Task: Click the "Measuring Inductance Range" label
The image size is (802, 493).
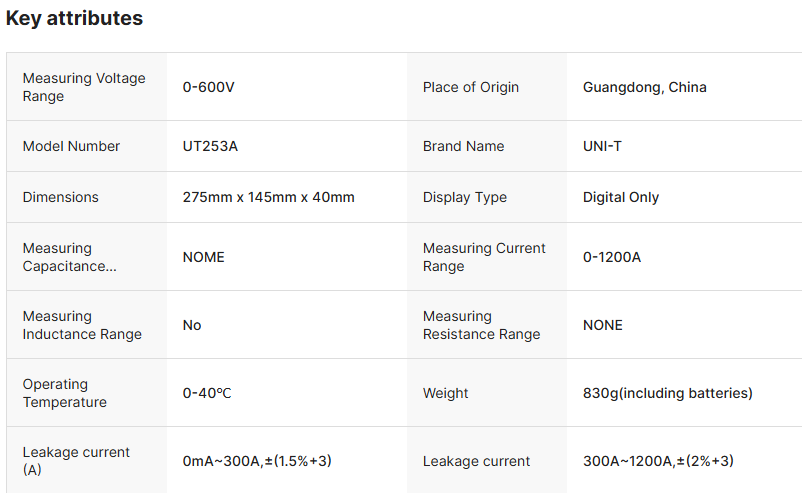Action: pyautogui.click(x=82, y=325)
